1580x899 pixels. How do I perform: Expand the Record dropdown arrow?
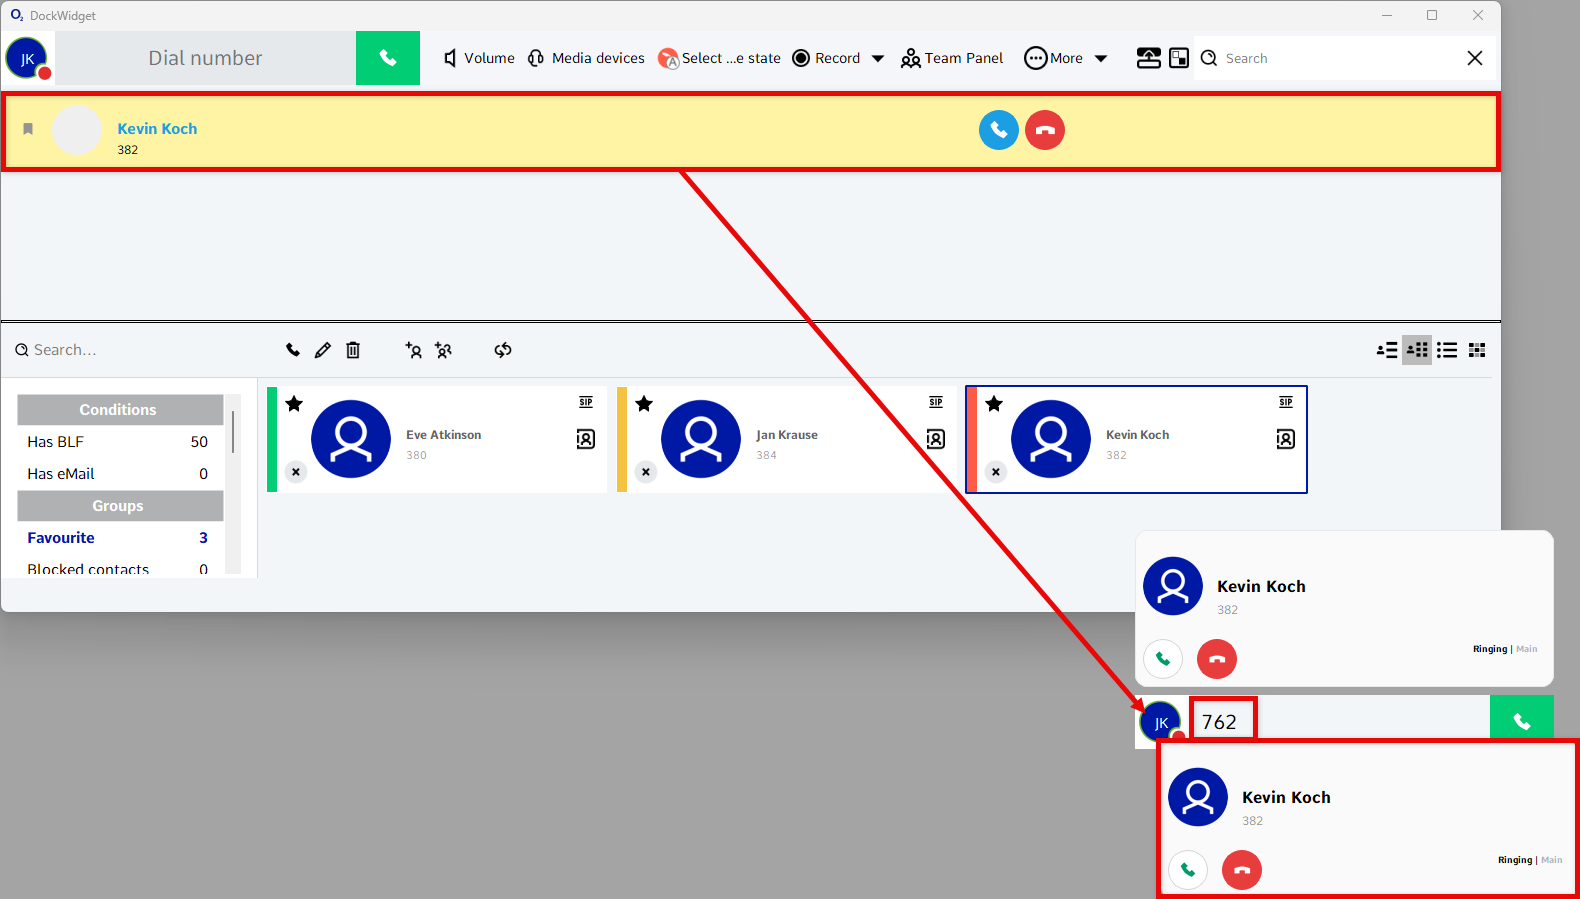[878, 58]
